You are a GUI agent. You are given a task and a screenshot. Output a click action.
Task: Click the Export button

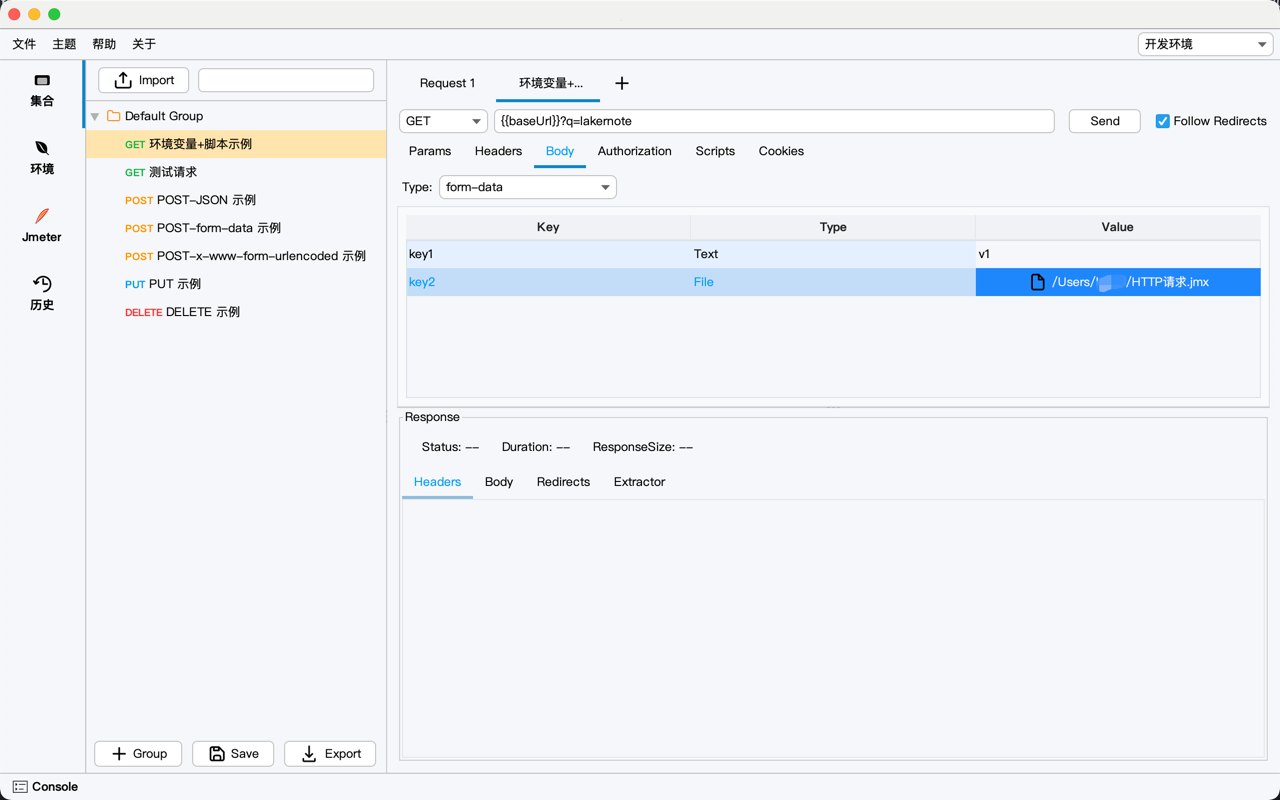point(330,754)
